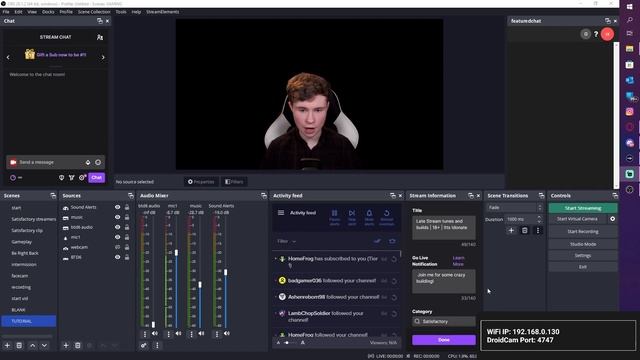Increase the transition Duration value
This screenshot has height=360, width=640.
[x=539, y=217]
